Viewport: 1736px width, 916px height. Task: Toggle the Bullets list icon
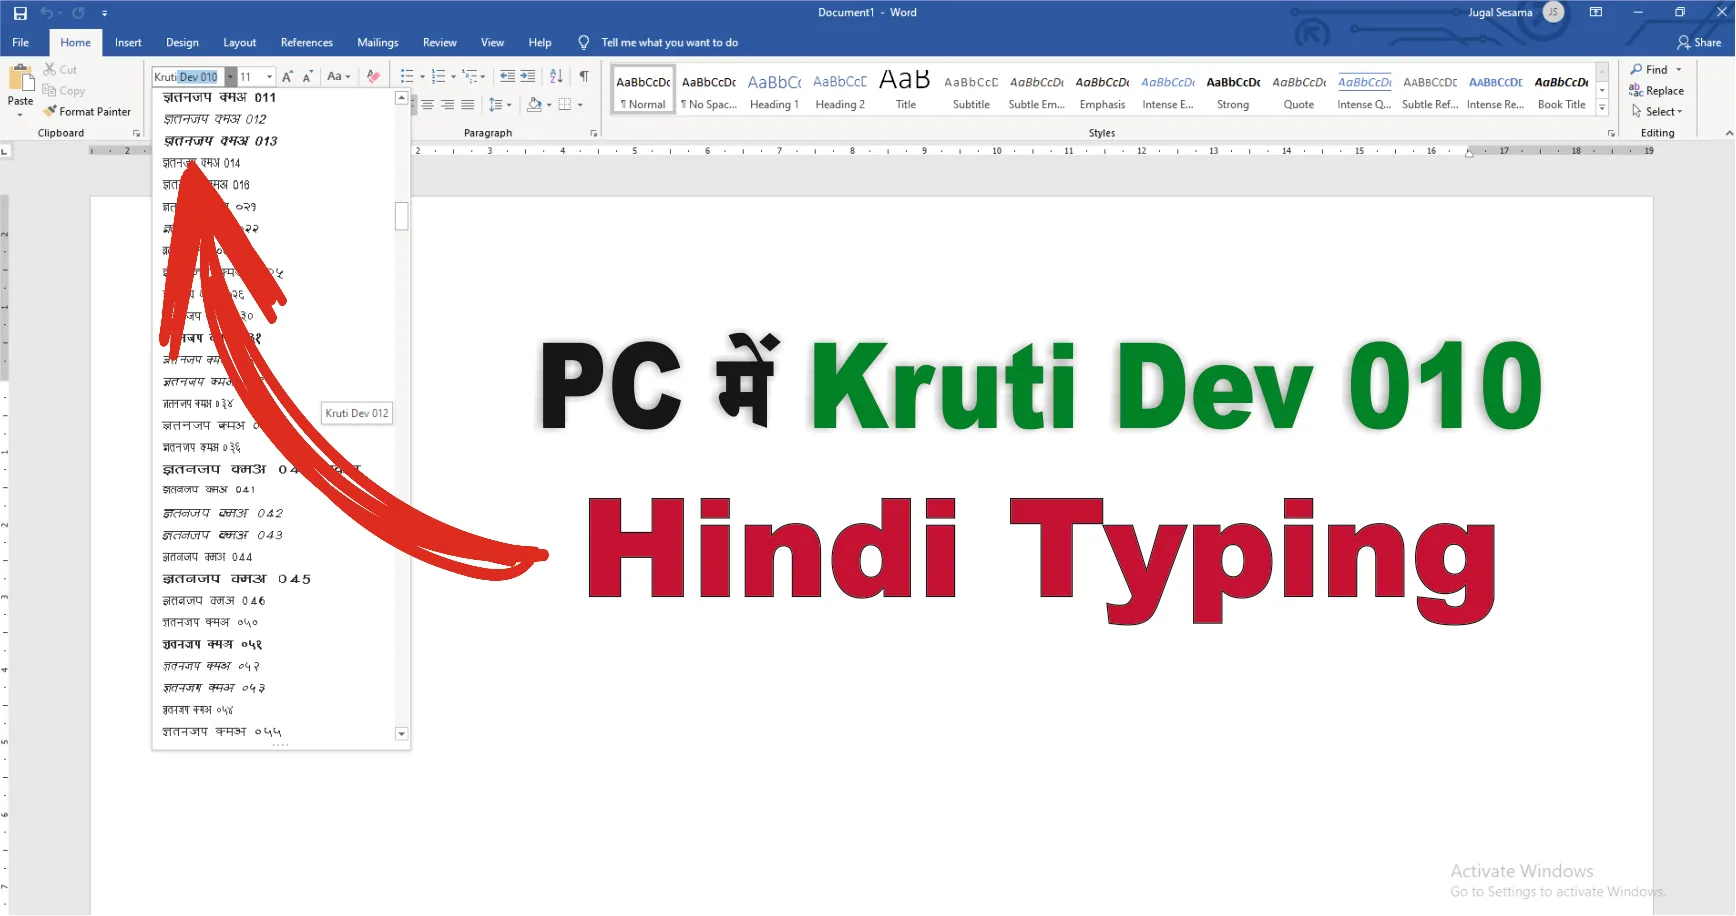tap(405, 76)
